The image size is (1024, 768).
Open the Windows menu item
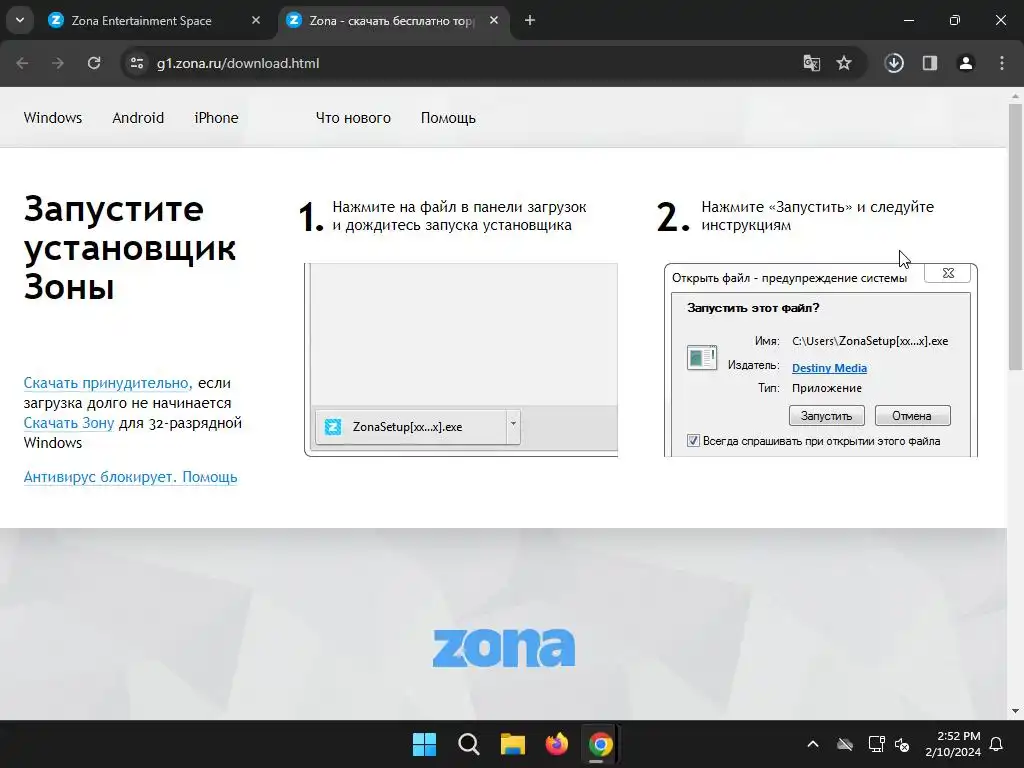click(x=53, y=118)
